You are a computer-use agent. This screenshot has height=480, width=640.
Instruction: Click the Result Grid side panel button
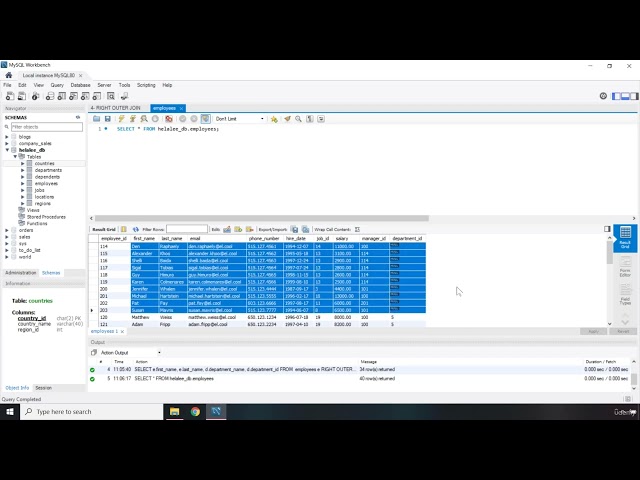(x=625, y=238)
